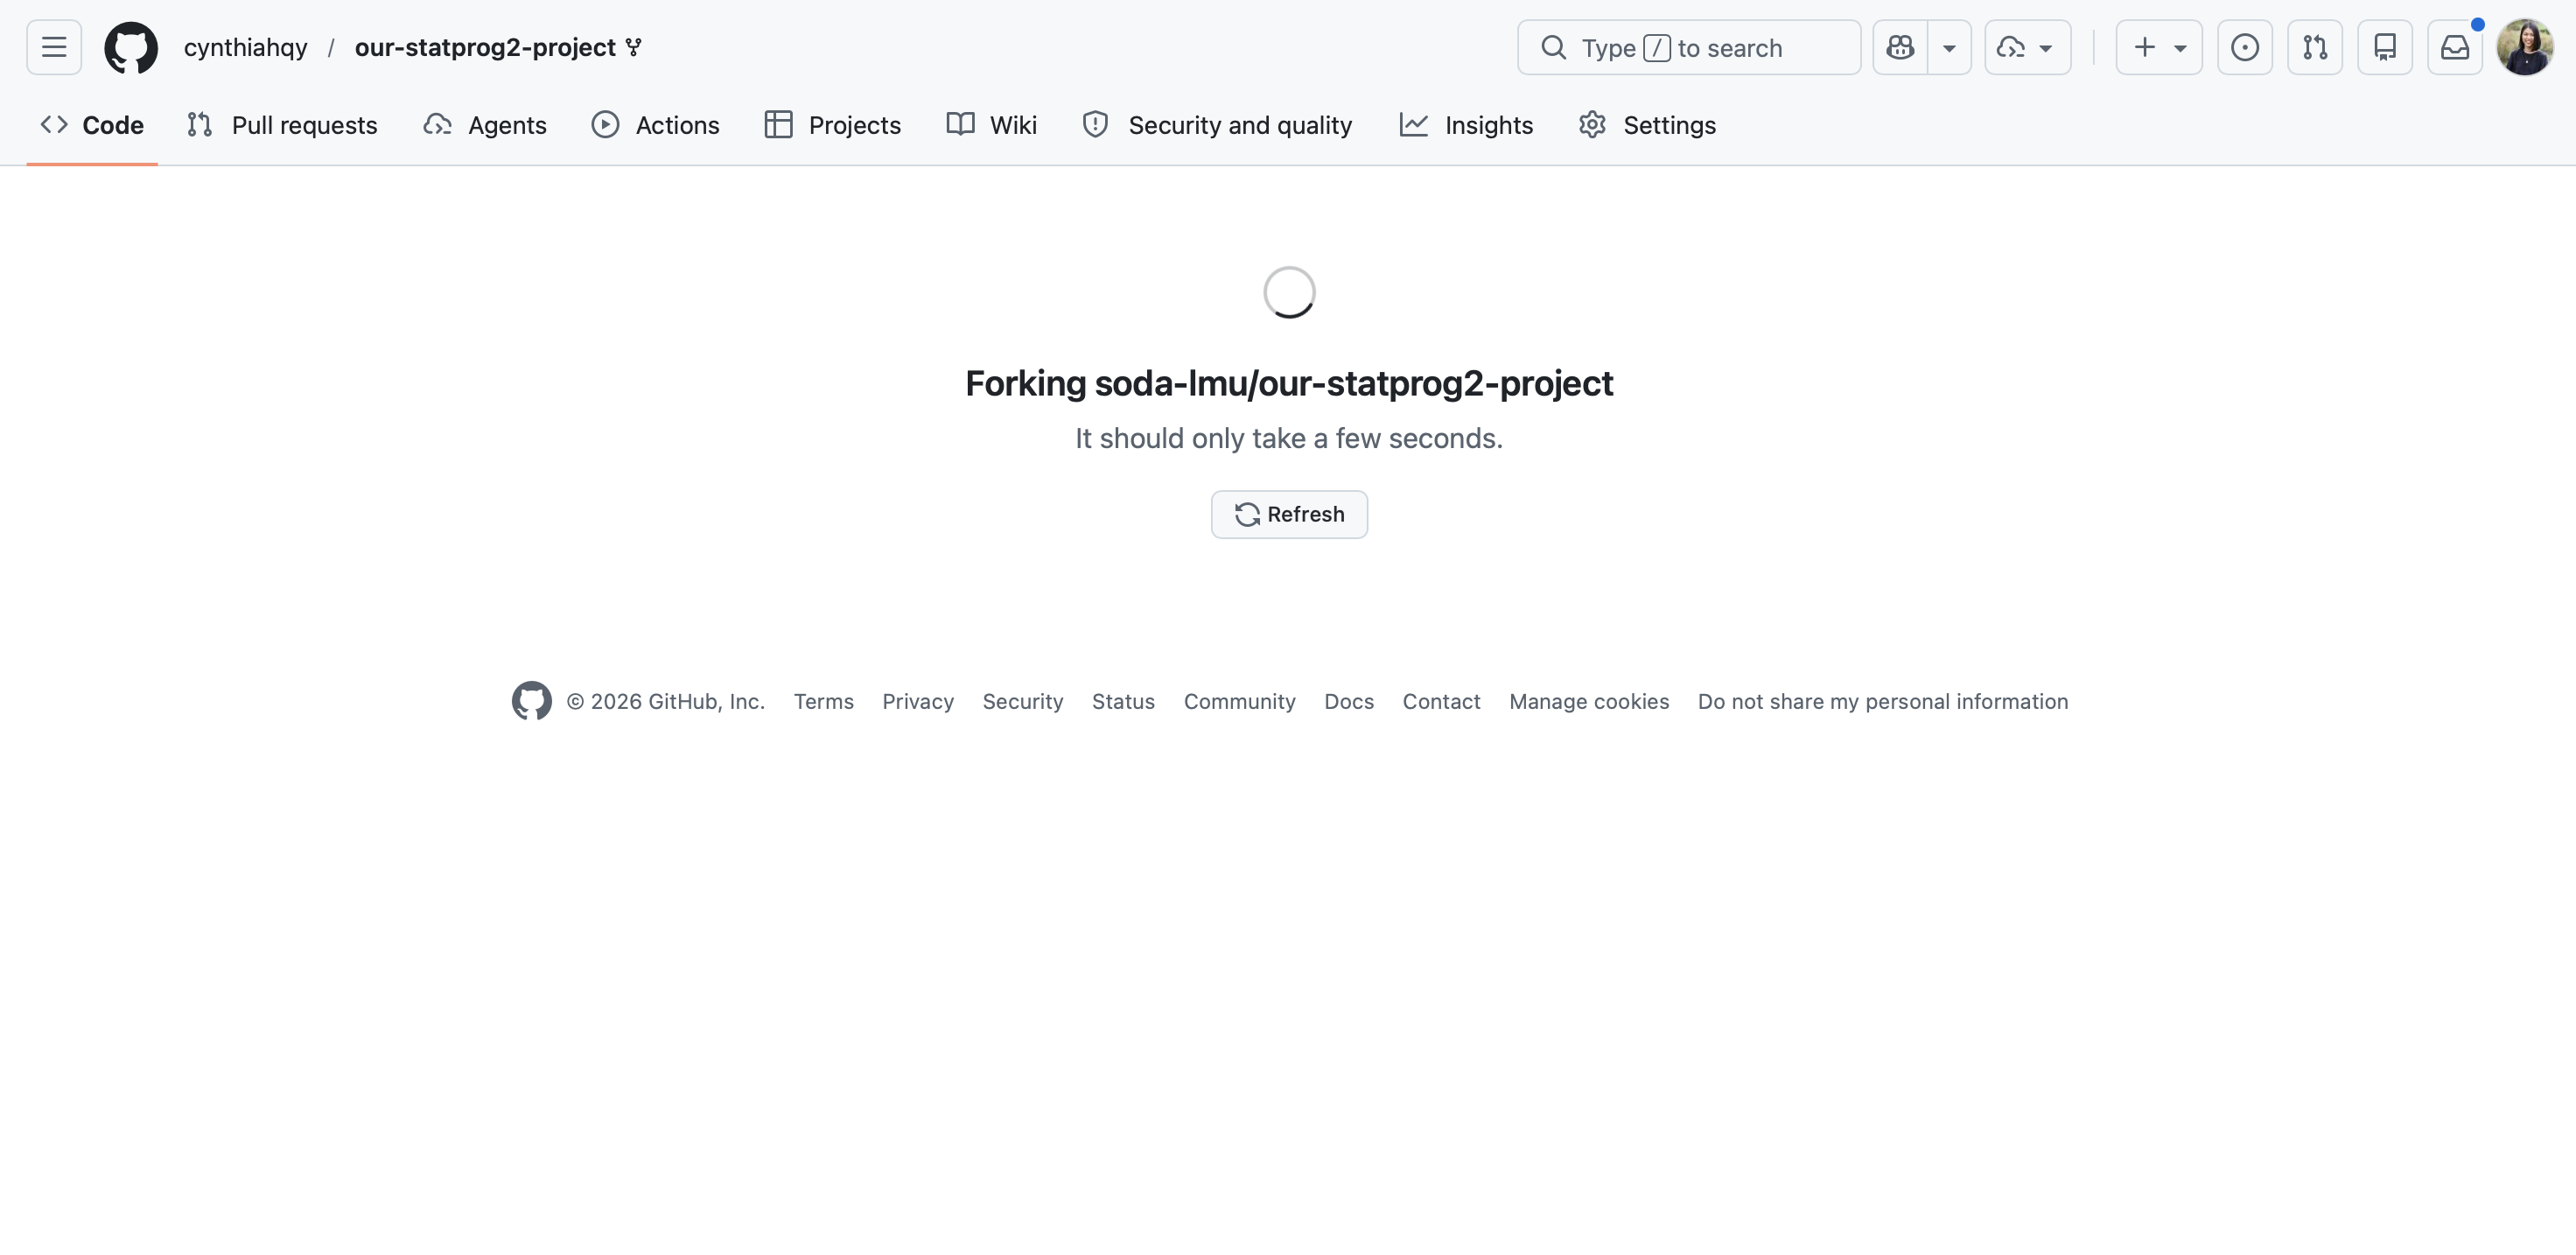The width and height of the screenshot is (2576, 1255).
Task: Click the GitHub Octocat home logo
Action: tap(131, 47)
